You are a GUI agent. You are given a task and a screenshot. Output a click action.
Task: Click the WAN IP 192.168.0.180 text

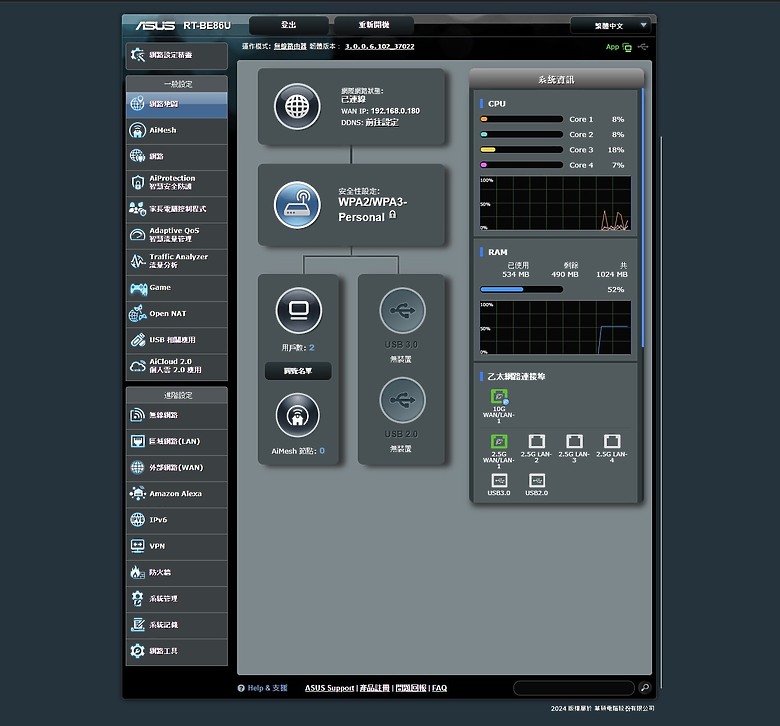[x=380, y=111]
